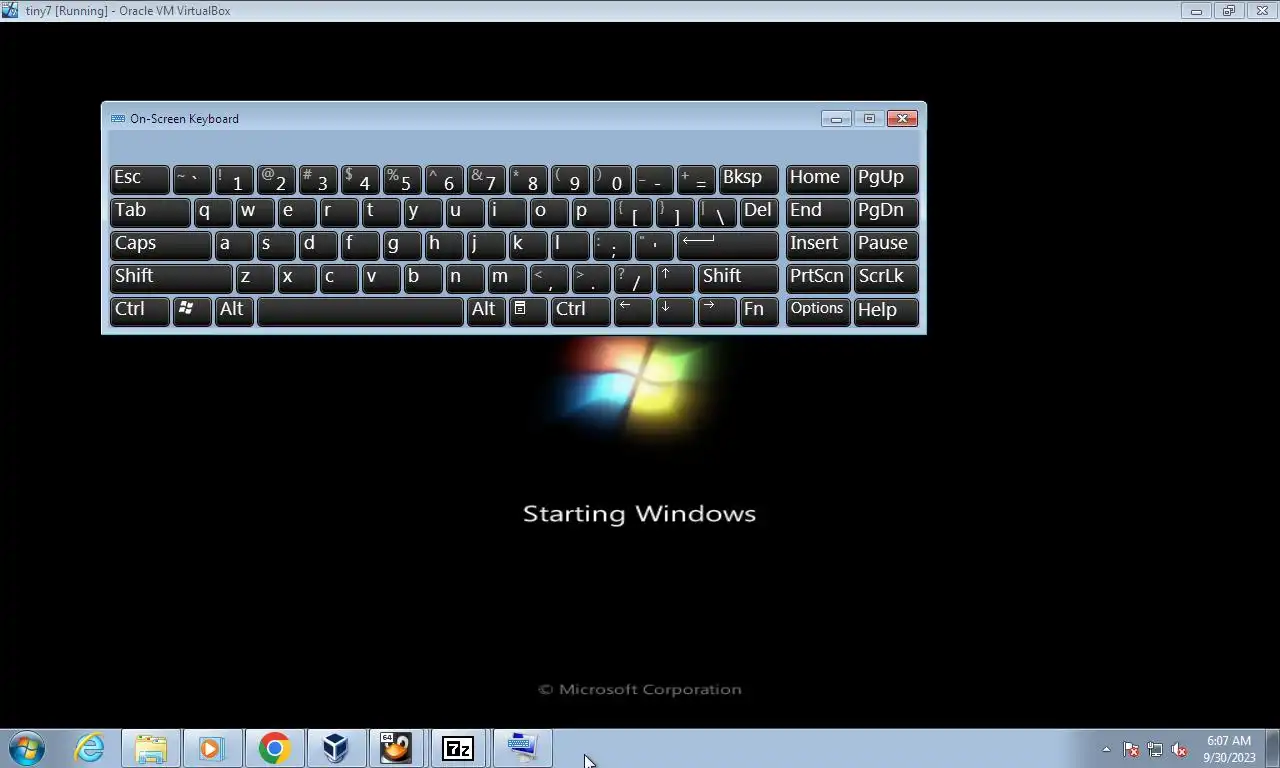Click the muted volume tray icon
Screen dimensions: 1280x768
pos(1179,749)
